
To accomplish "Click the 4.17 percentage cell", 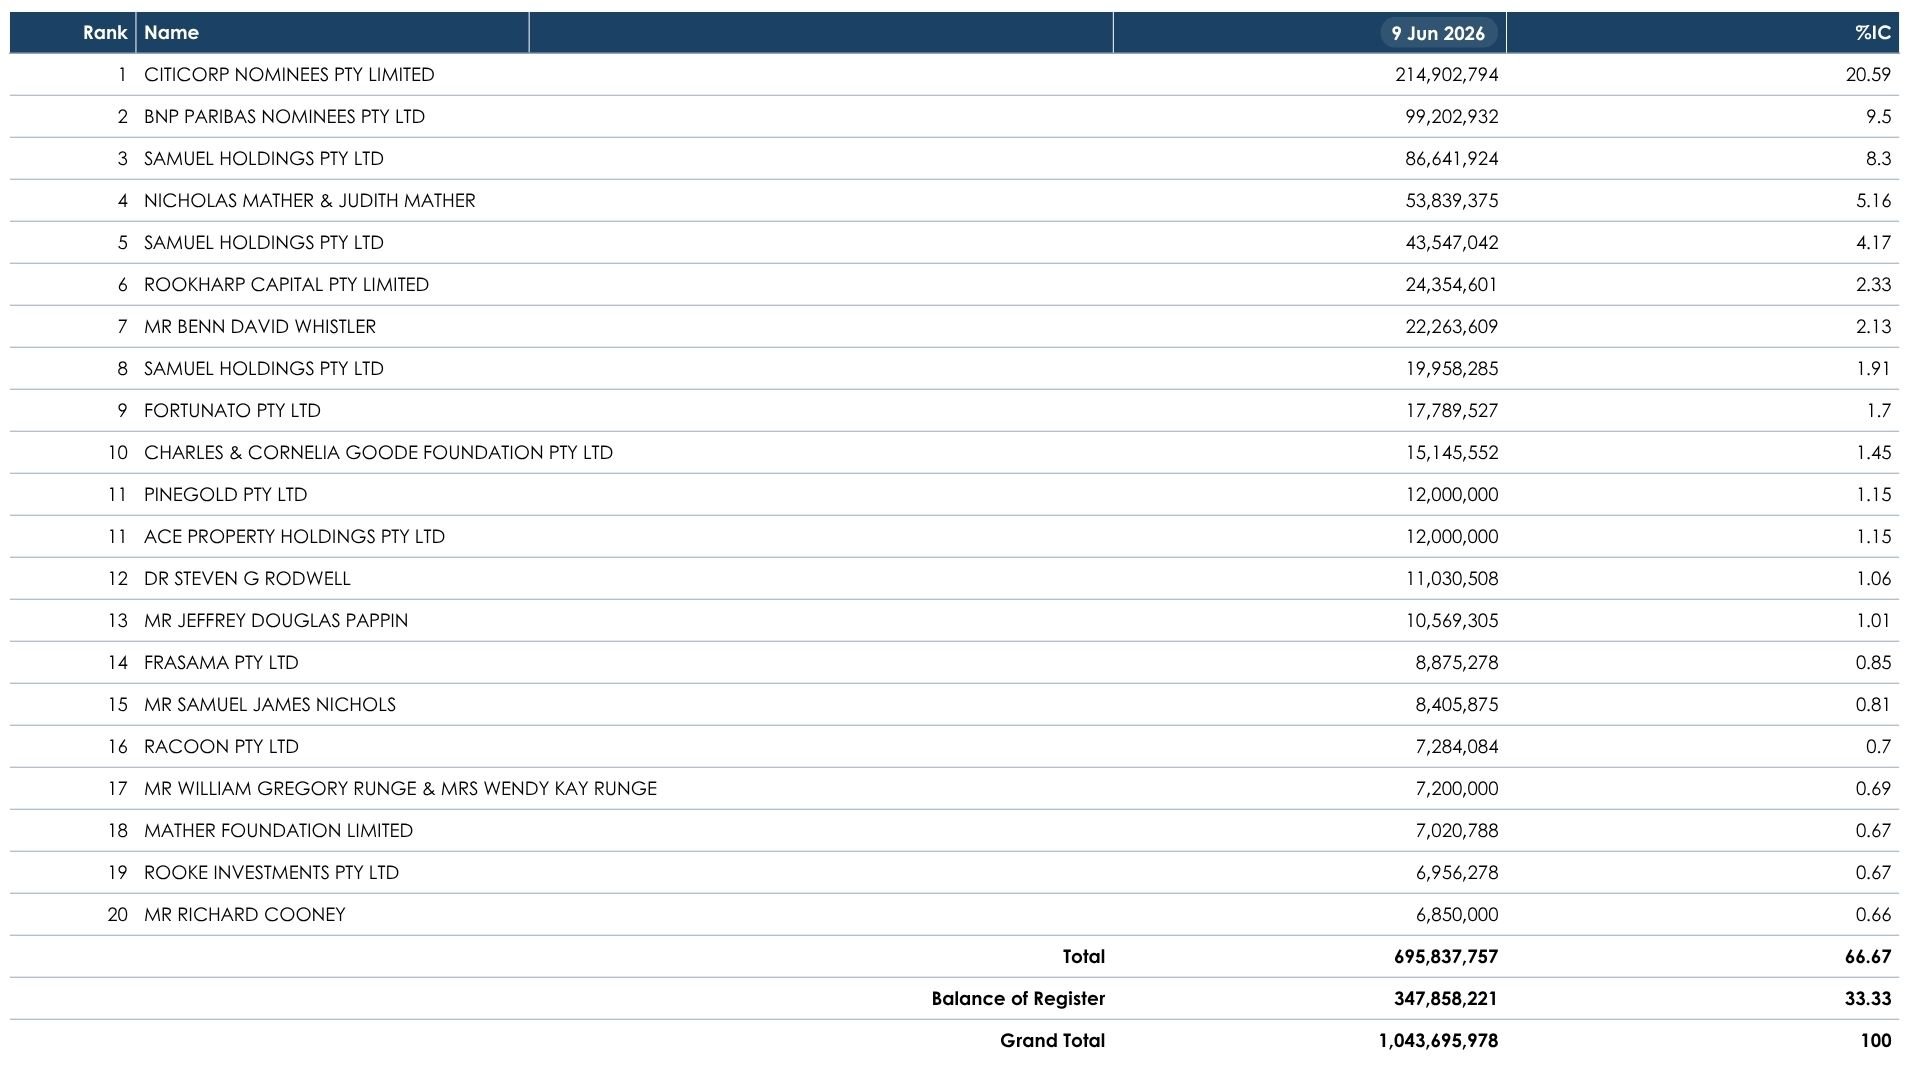I will point(1873,242).
